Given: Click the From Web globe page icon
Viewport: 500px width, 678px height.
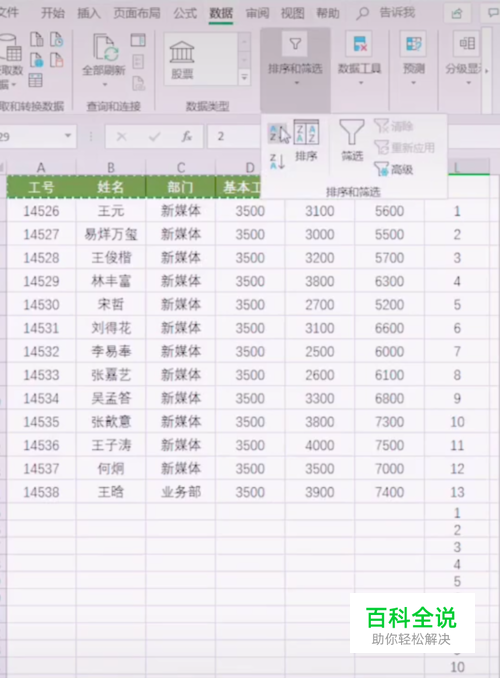Looking at the screenshot, I should [x=37, y=60].
